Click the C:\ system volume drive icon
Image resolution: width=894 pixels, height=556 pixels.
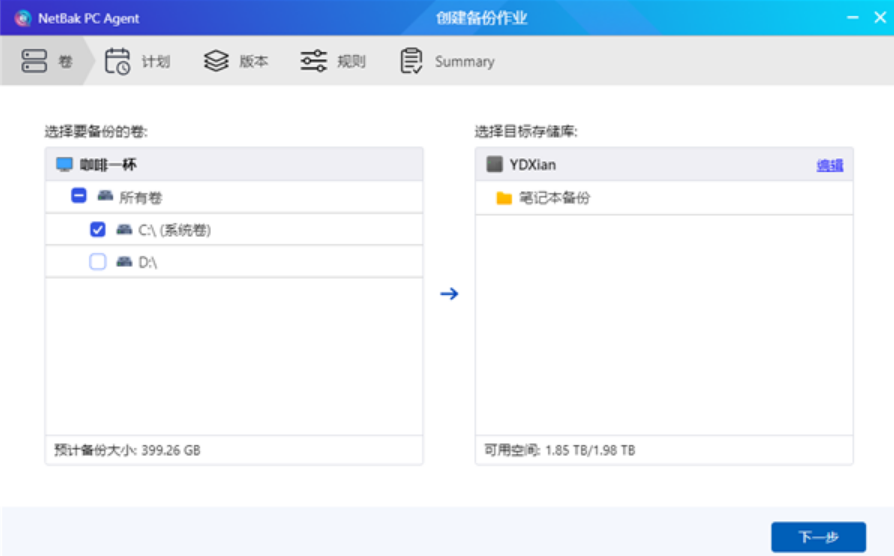[x=124, y=229]
